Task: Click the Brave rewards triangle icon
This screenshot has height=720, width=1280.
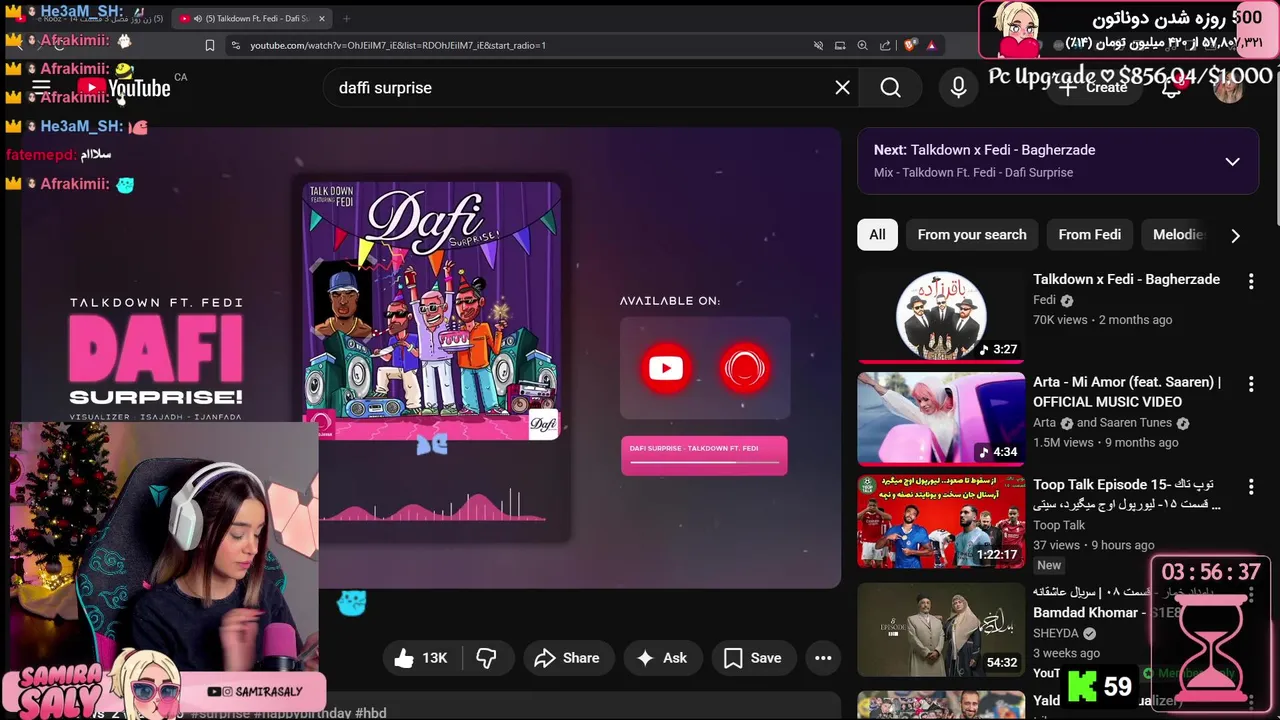Action: click(931, 45)
